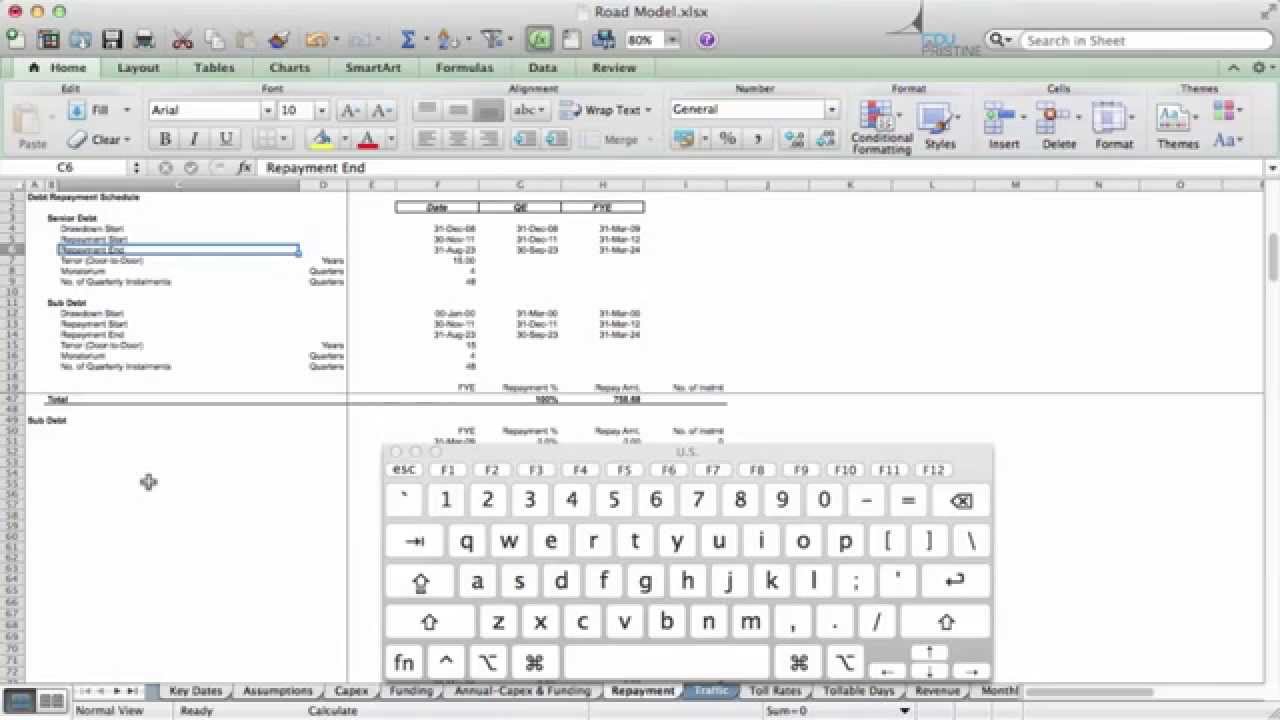The height and width of the screenshot is (720, 1280).
Task: Click the esc key on keyboard viewer
Action: (x=404, y=470)
